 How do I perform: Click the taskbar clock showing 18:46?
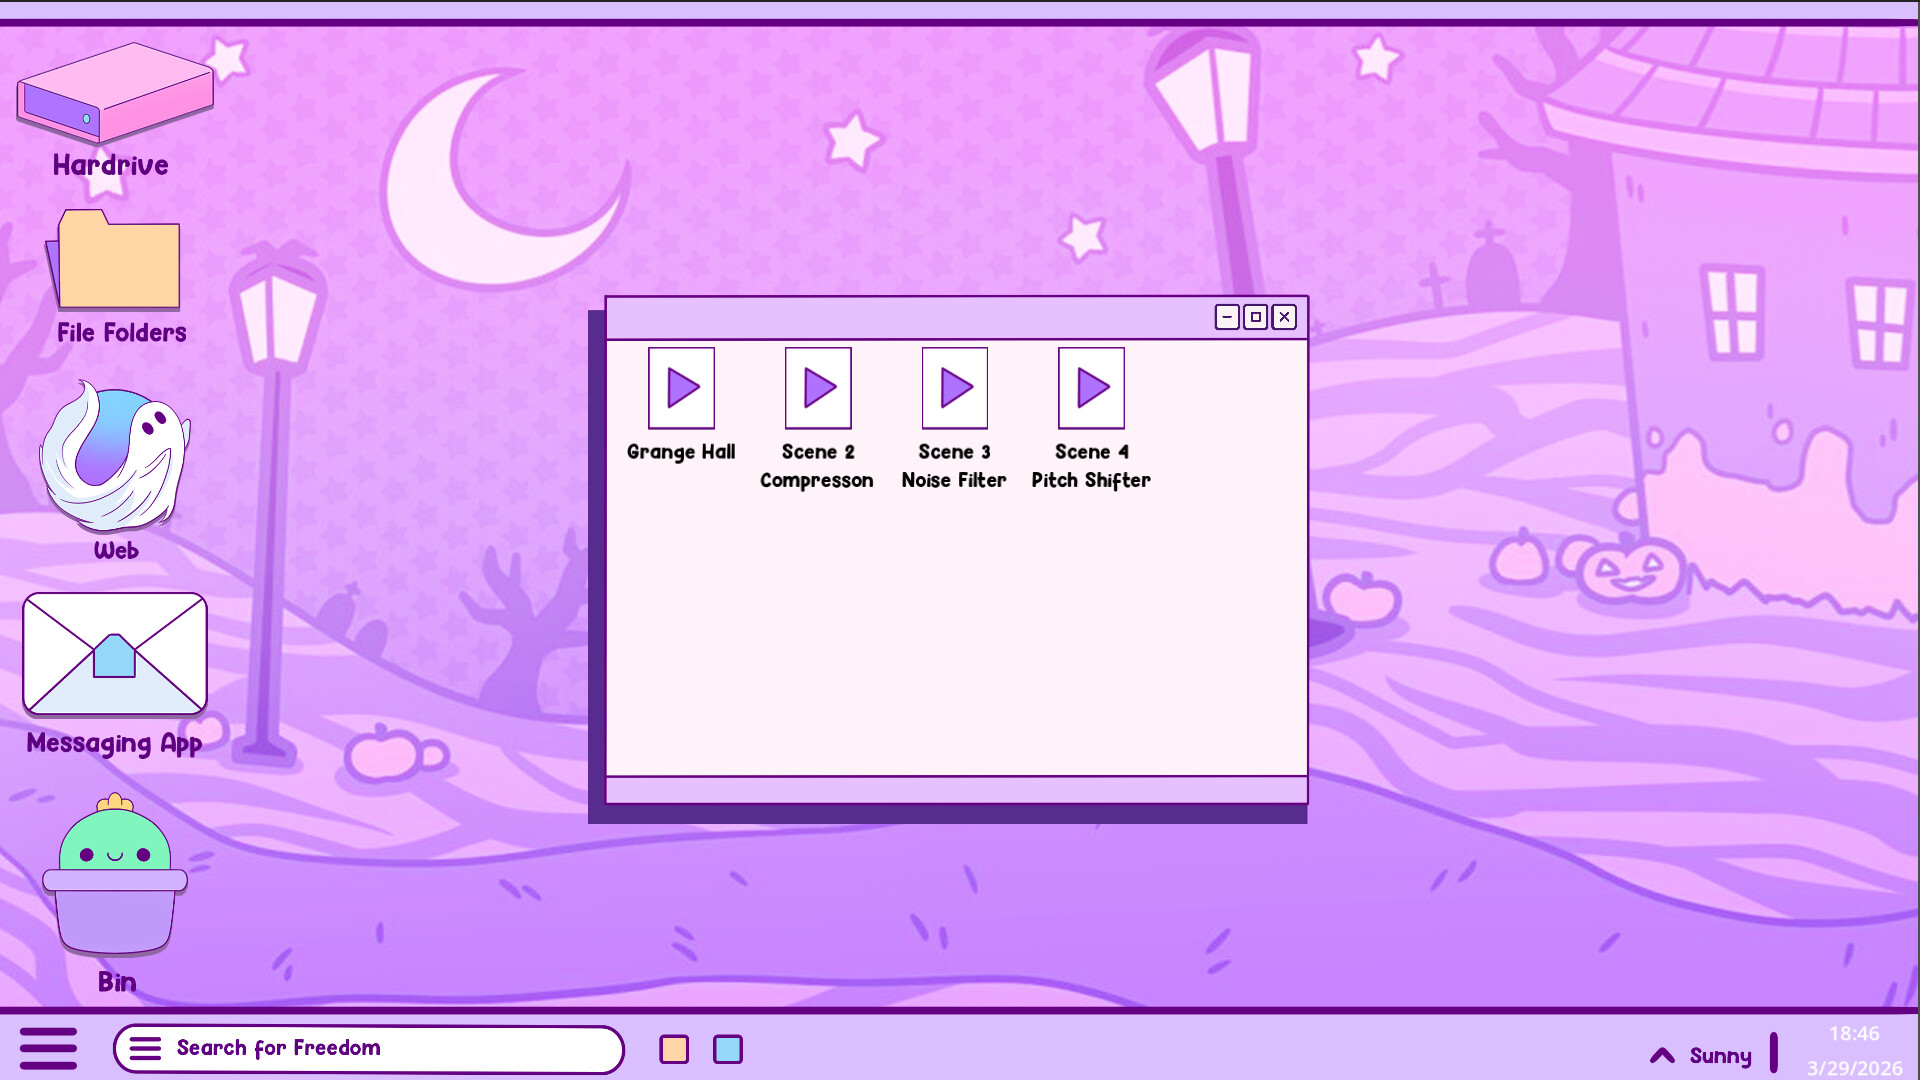[1854, 1034]
